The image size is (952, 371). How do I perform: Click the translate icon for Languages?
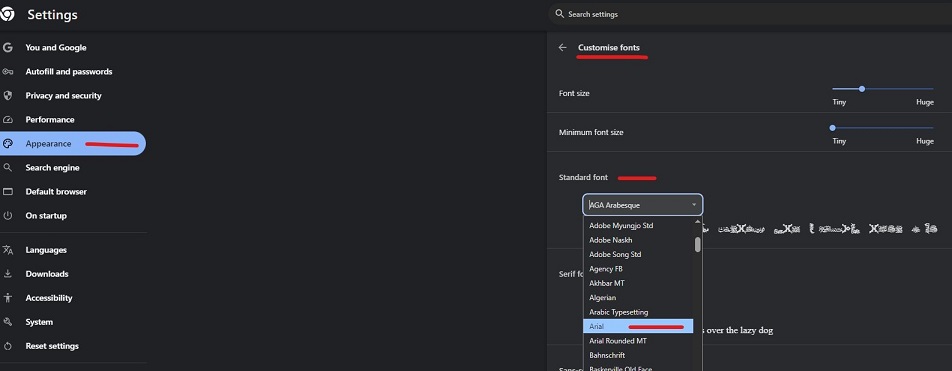click(x=8, y=250)
